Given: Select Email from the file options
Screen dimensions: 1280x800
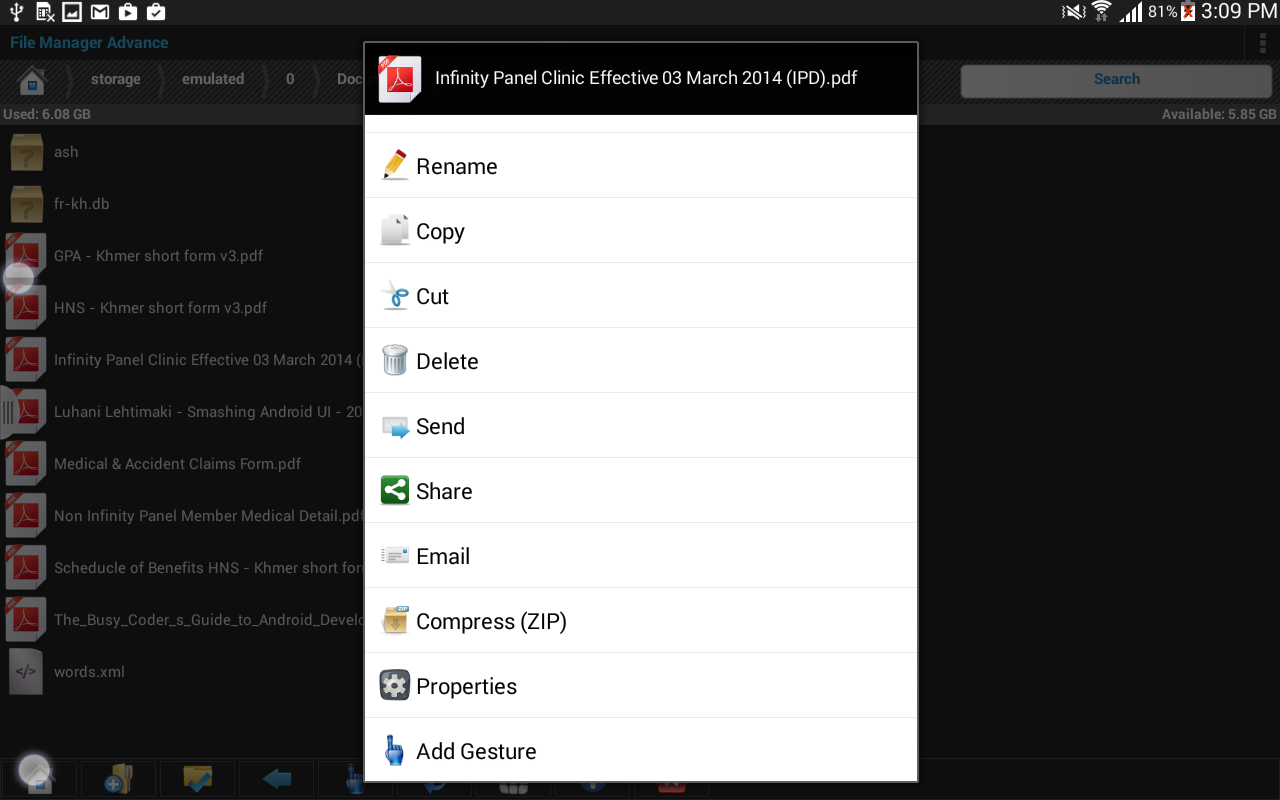Looking at the screenshot, I should pyautogui.click(x=641, y=556).
